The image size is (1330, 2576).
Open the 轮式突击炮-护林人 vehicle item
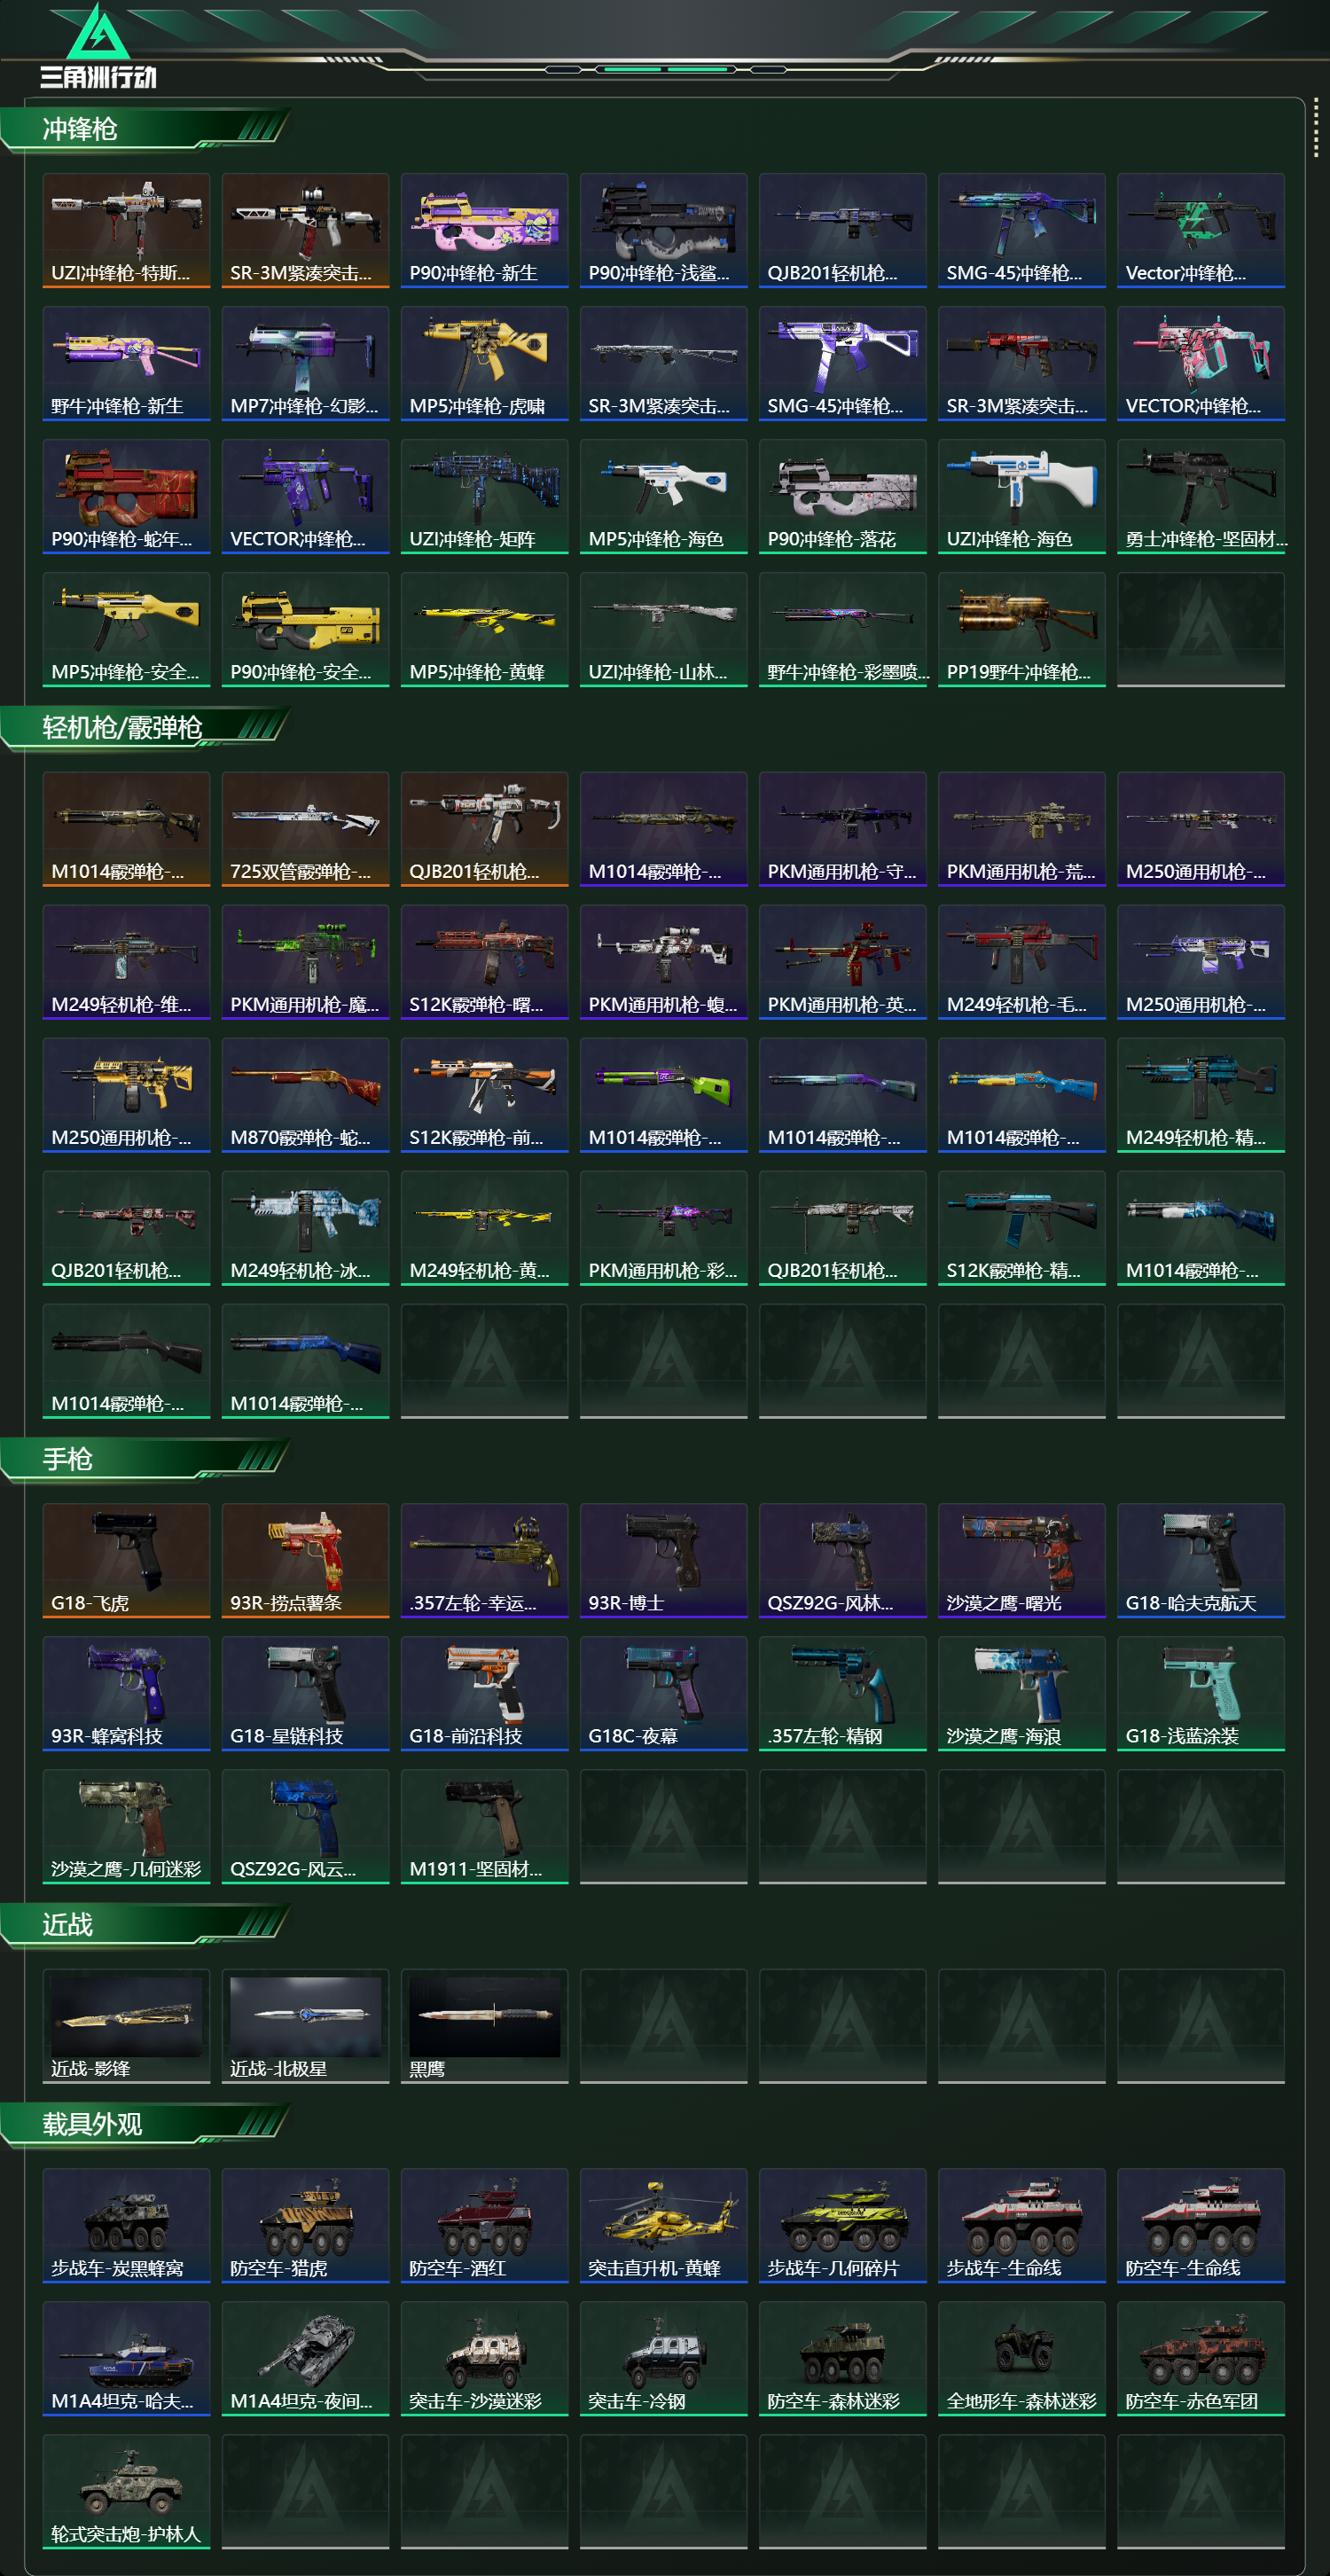click(x=126, y=2491)
